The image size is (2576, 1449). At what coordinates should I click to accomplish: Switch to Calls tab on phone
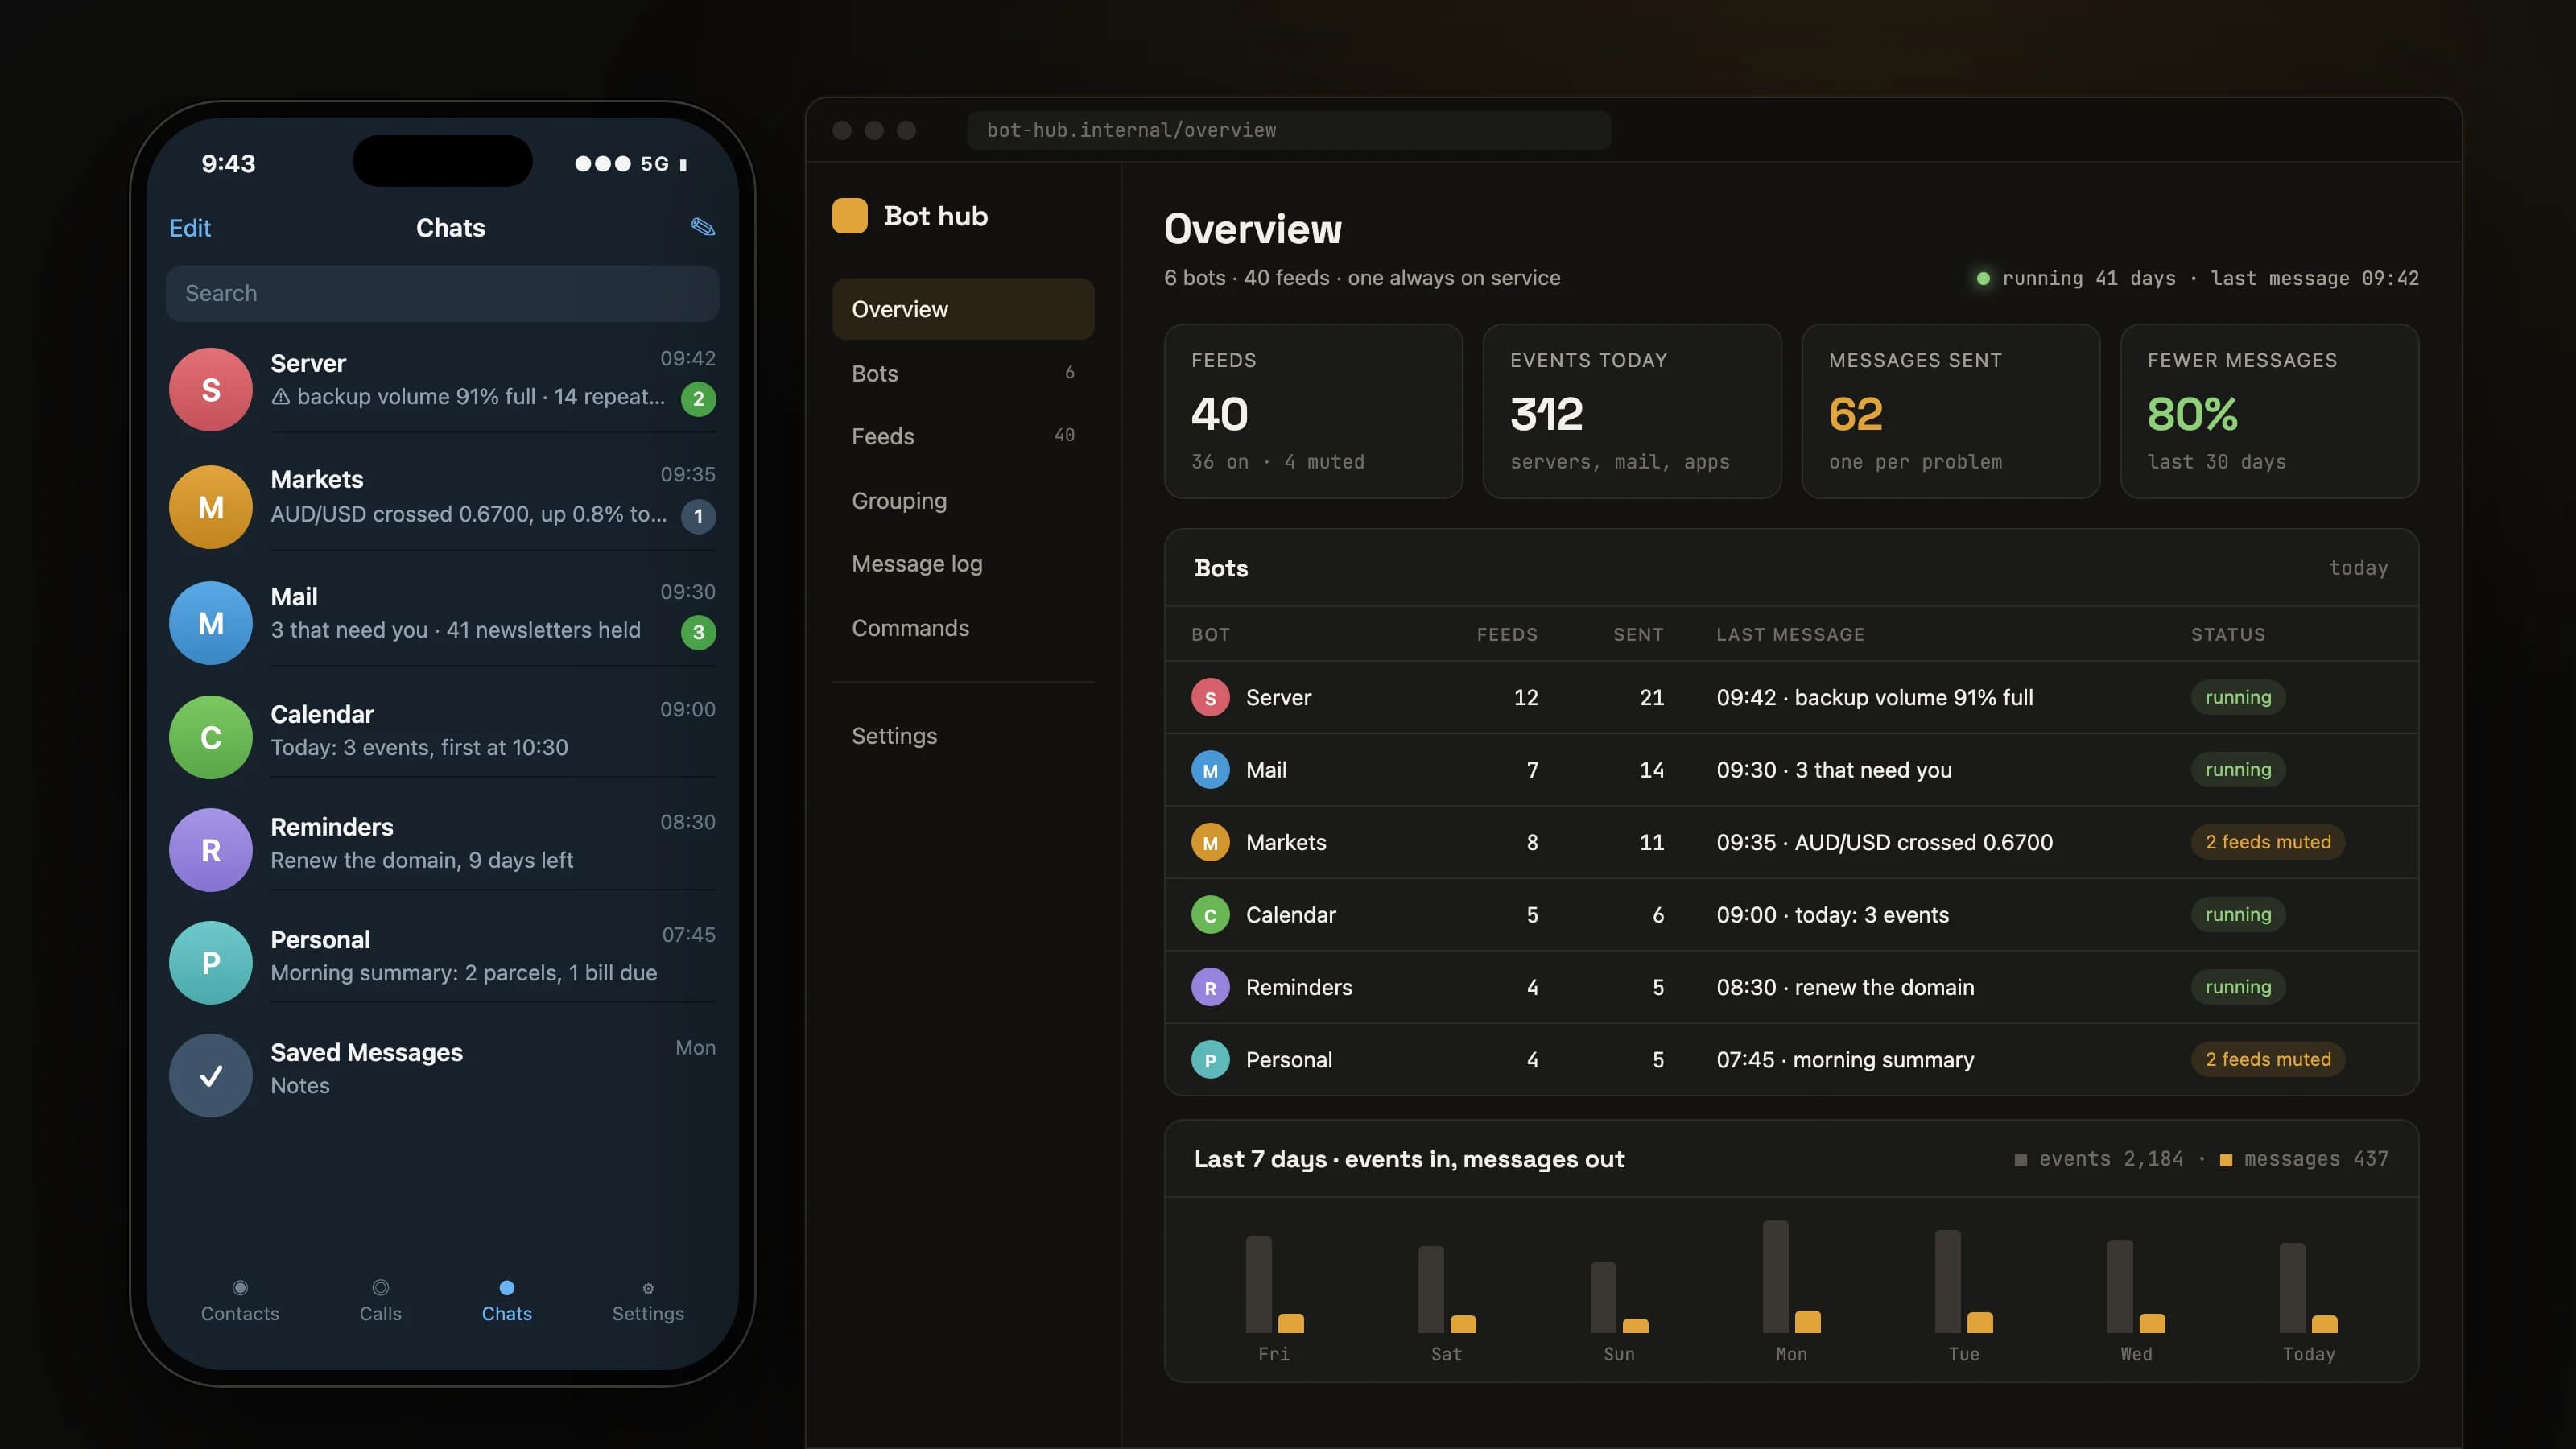[380, 1301]
